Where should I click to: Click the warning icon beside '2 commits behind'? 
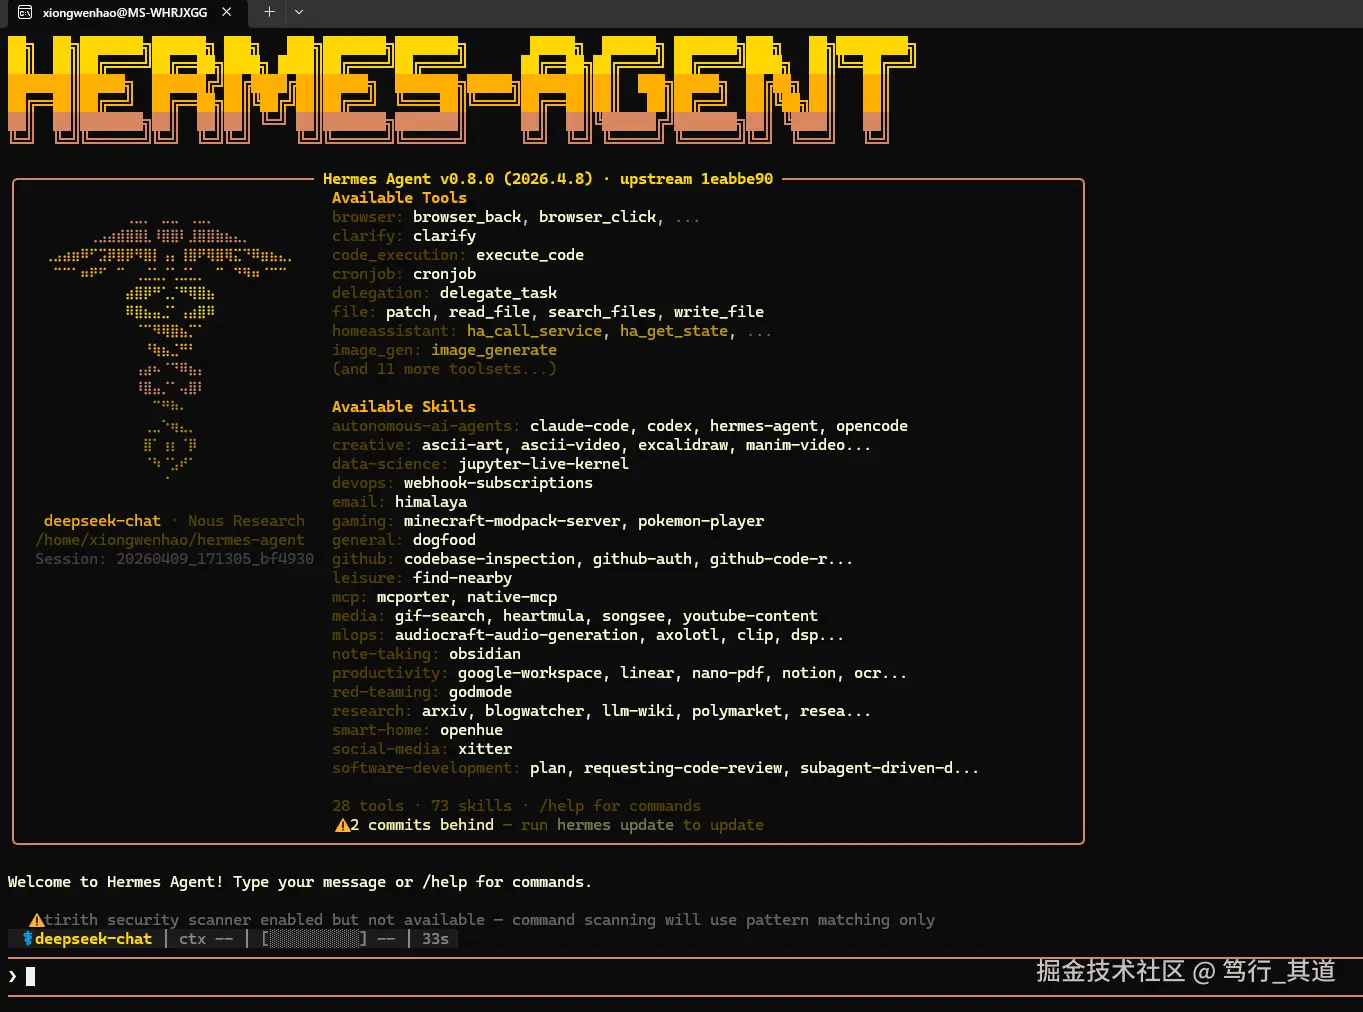pyautogui.click(x=341, y=825)
